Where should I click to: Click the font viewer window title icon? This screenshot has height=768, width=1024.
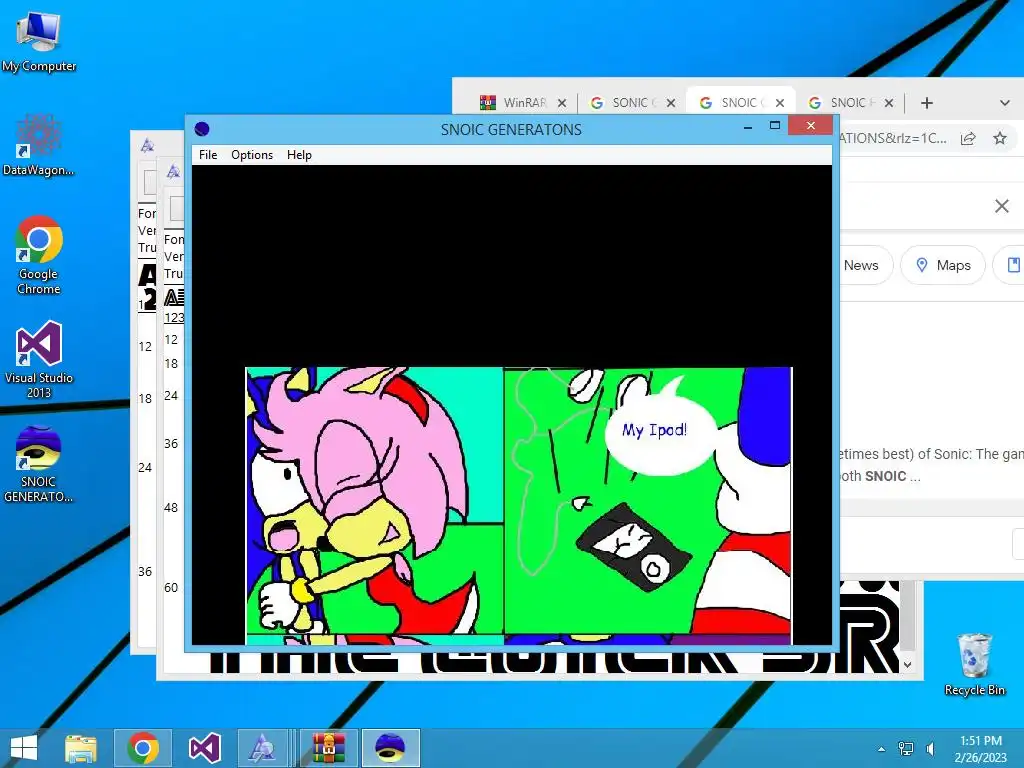173,172
